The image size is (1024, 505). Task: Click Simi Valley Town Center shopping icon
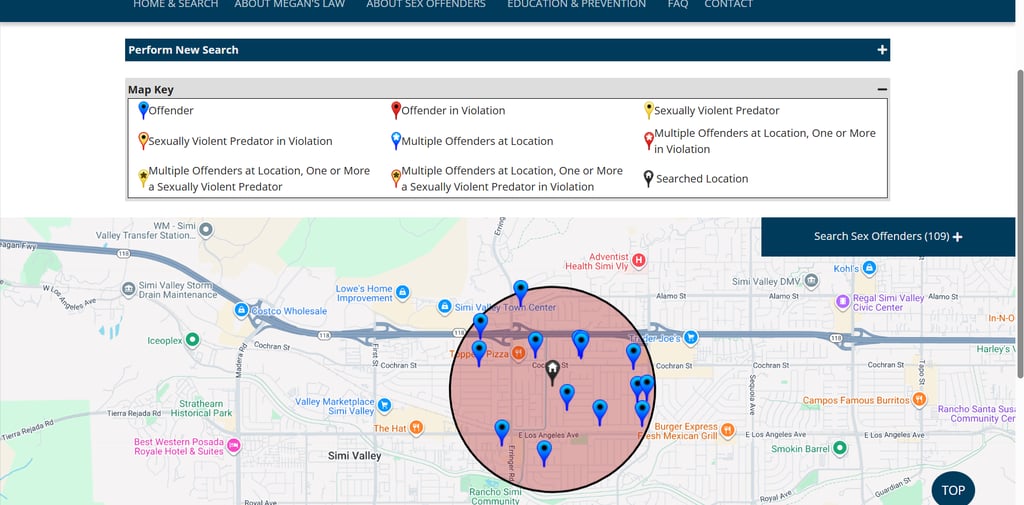445,306
